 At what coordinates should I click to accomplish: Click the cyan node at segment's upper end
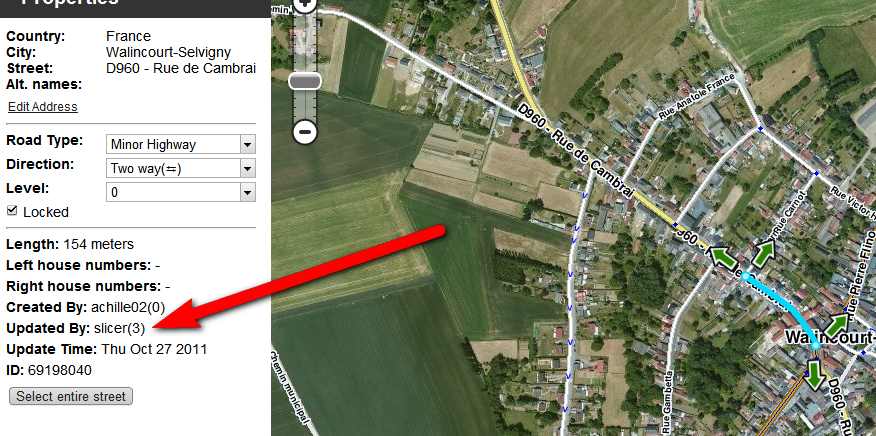click(x=745, y=276)
